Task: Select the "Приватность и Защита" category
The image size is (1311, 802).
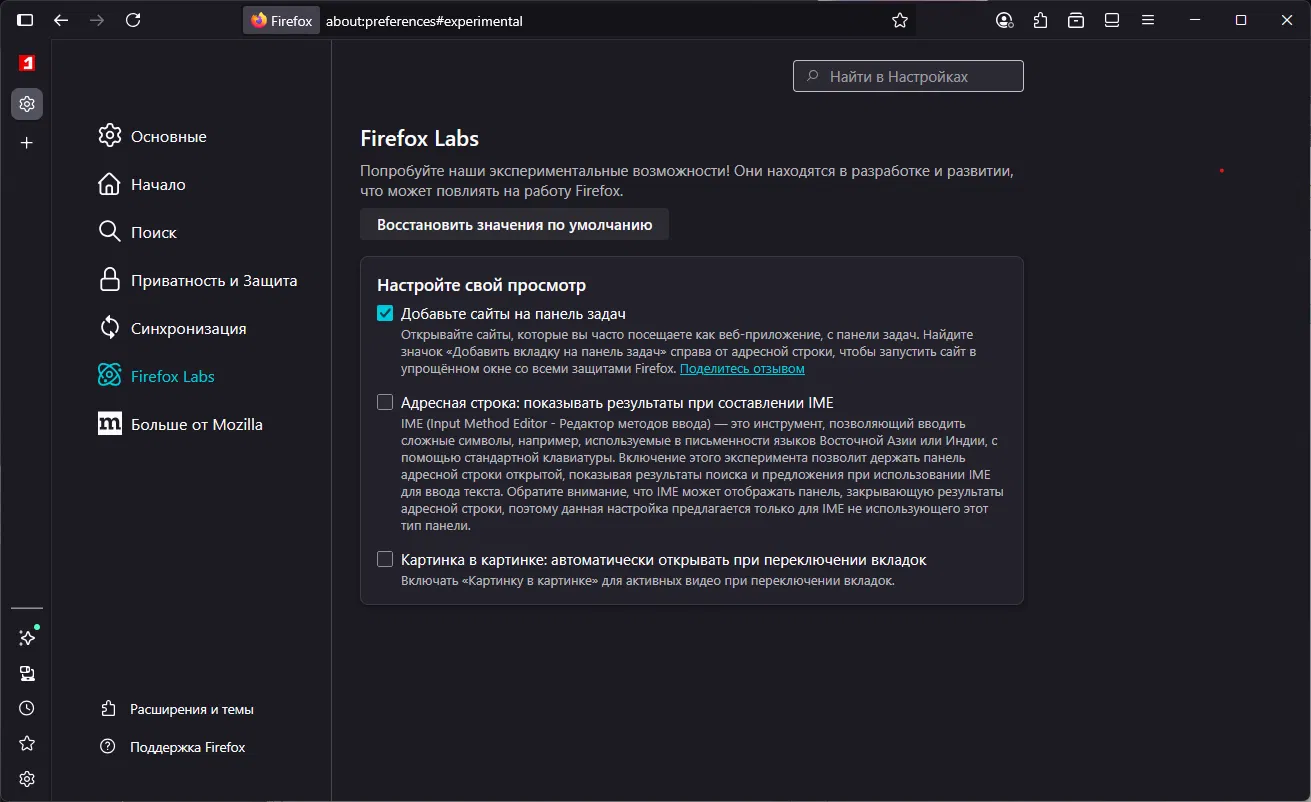Action: pyautogui.click(x=213, y=281)
